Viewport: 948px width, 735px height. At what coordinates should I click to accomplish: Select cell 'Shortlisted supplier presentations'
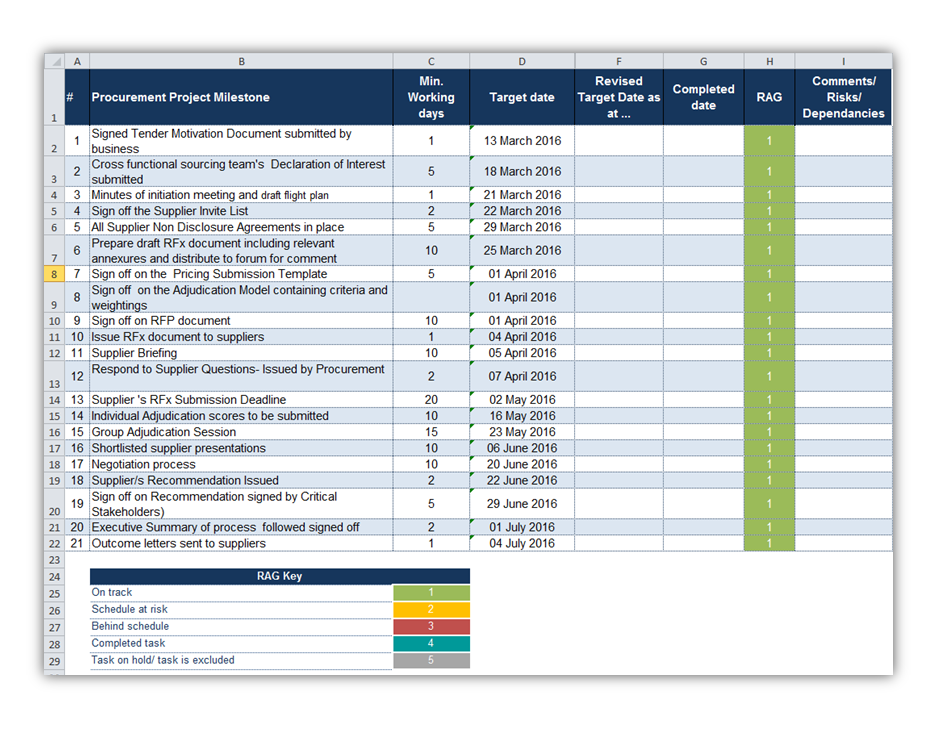point(241,448)
